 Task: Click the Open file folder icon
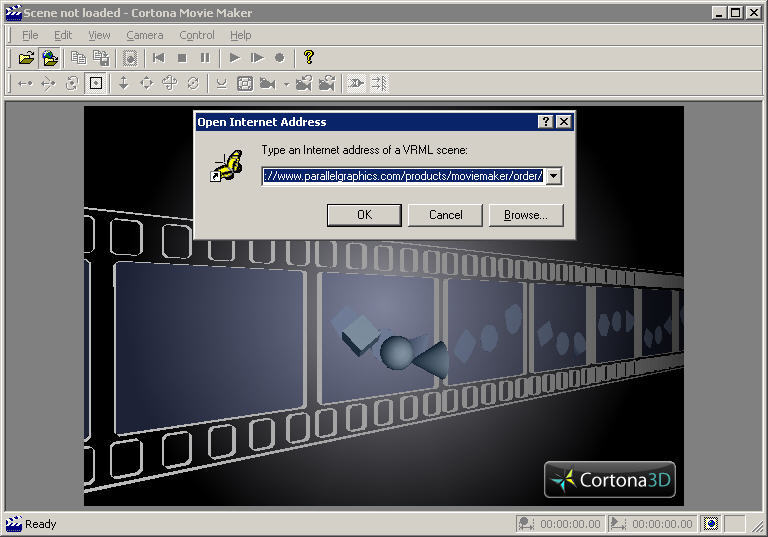pos(26,58)
